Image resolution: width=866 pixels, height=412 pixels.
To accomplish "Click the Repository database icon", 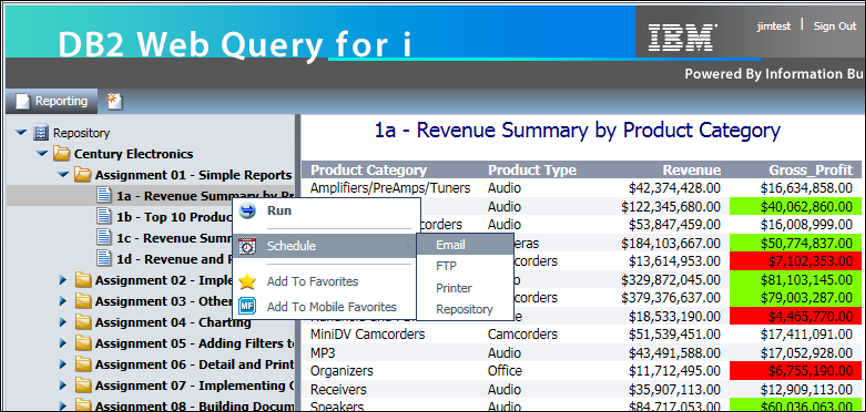I will (40, 133).
